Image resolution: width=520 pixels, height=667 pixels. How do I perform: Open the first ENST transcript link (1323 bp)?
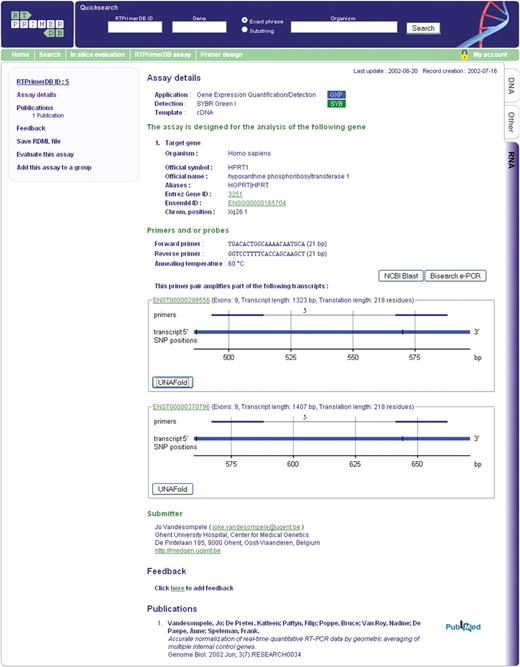[181, 300]
